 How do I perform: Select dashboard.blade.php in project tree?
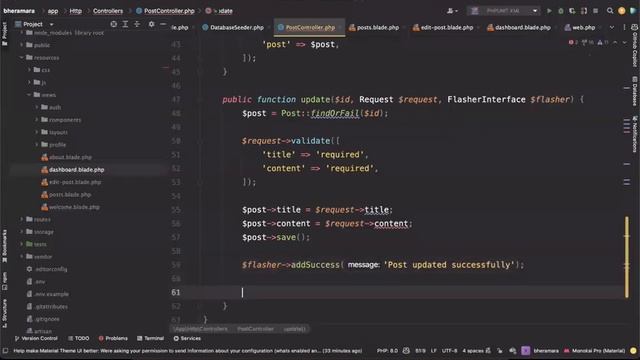point(76,170)
